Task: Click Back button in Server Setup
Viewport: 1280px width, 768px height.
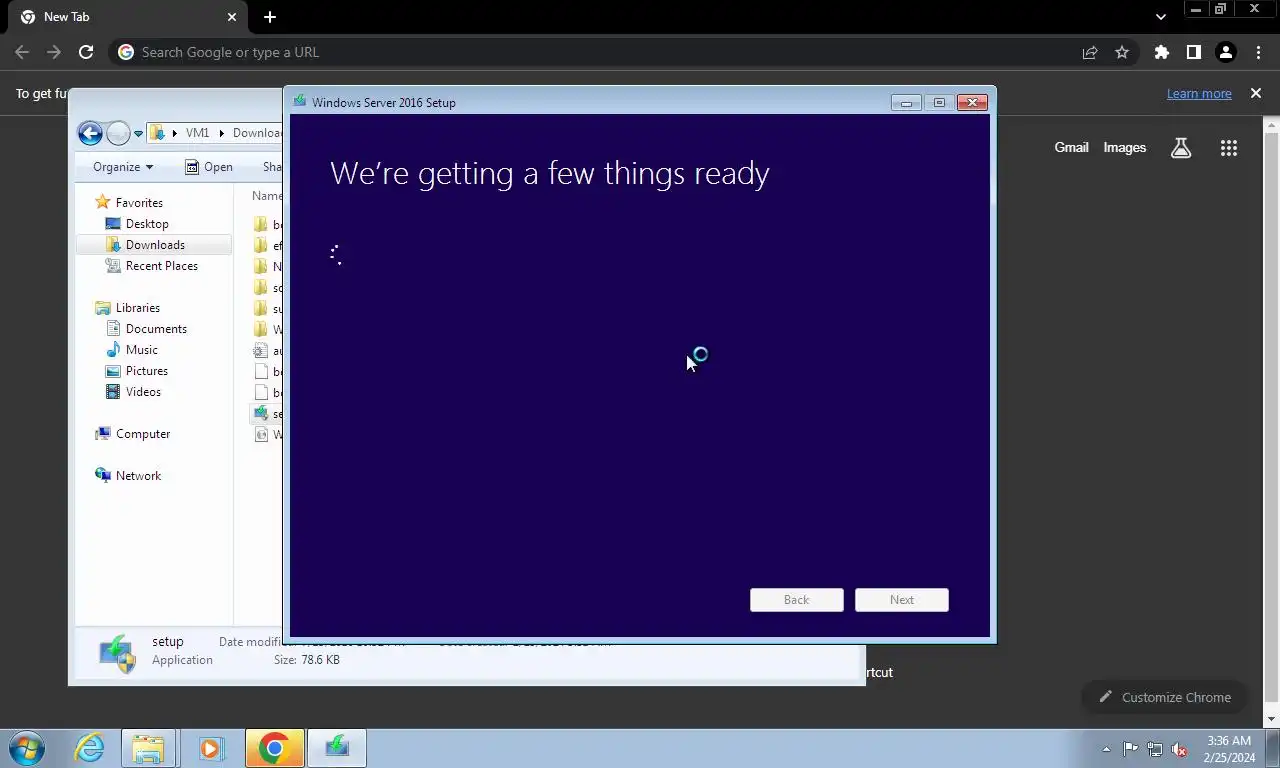Action: click(796, 600)
